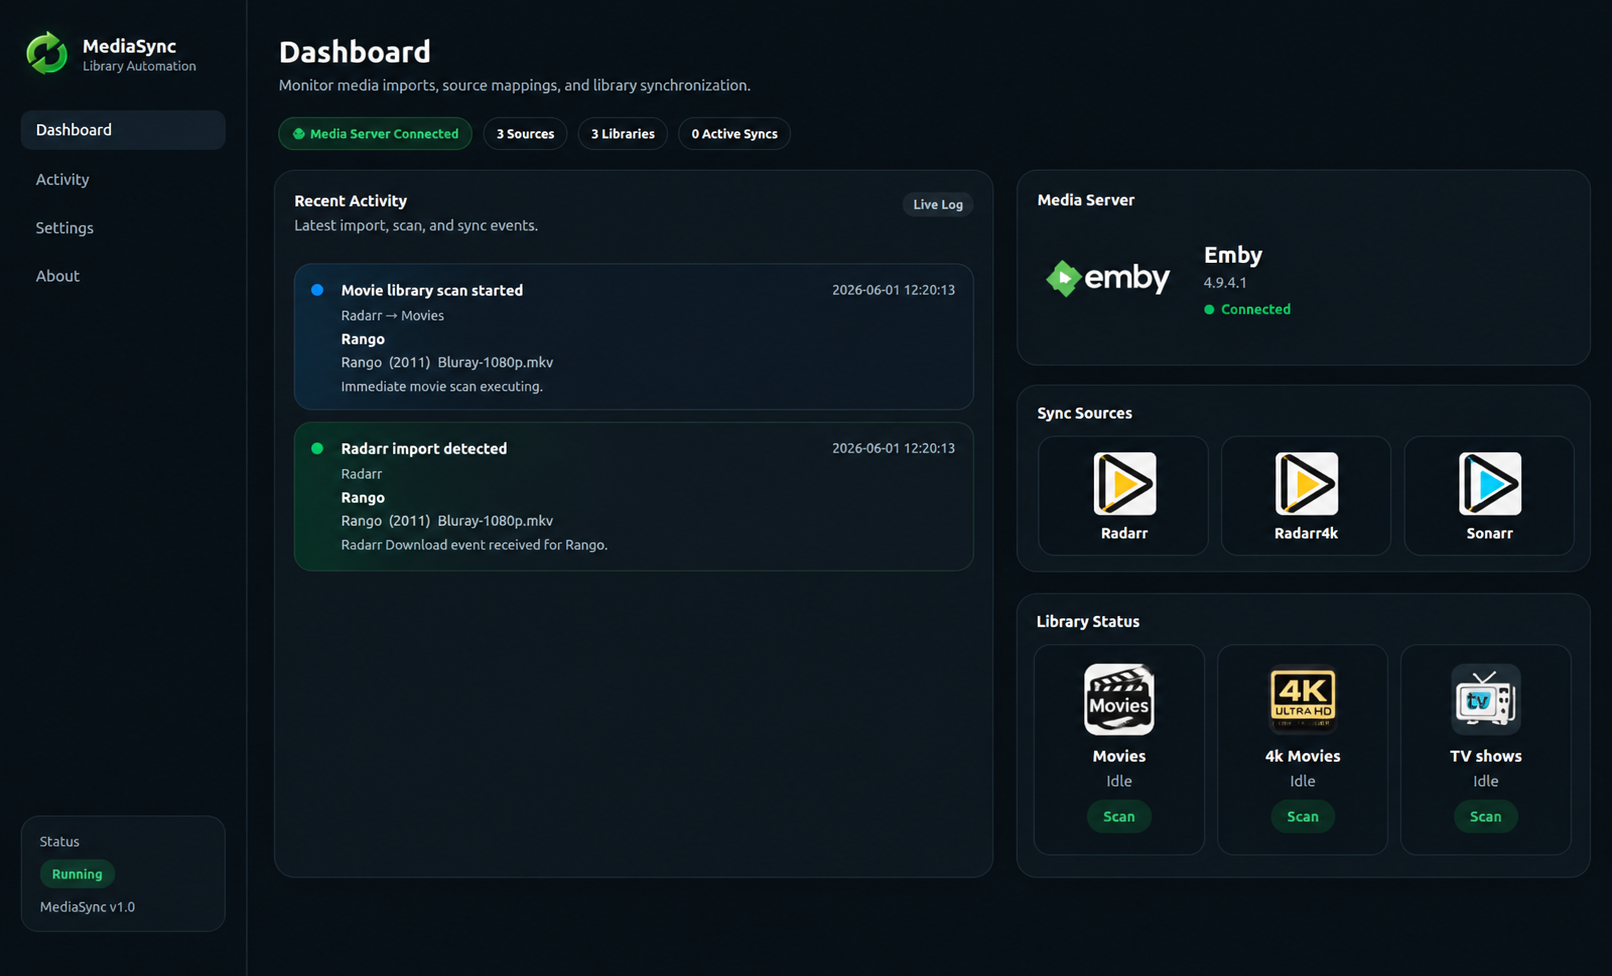Select the Radarr source icon
Screen dimensions: 1612x976
(x=1124, y=484)
